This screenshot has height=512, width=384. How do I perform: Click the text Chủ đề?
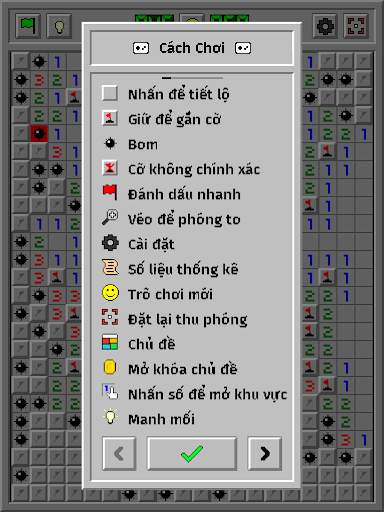point(152,344)
